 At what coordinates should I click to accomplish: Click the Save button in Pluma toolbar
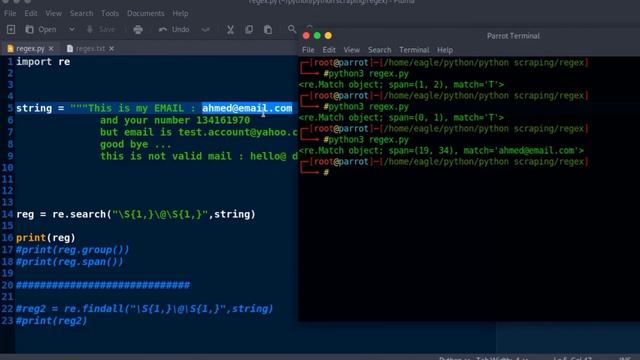(101, 29)
